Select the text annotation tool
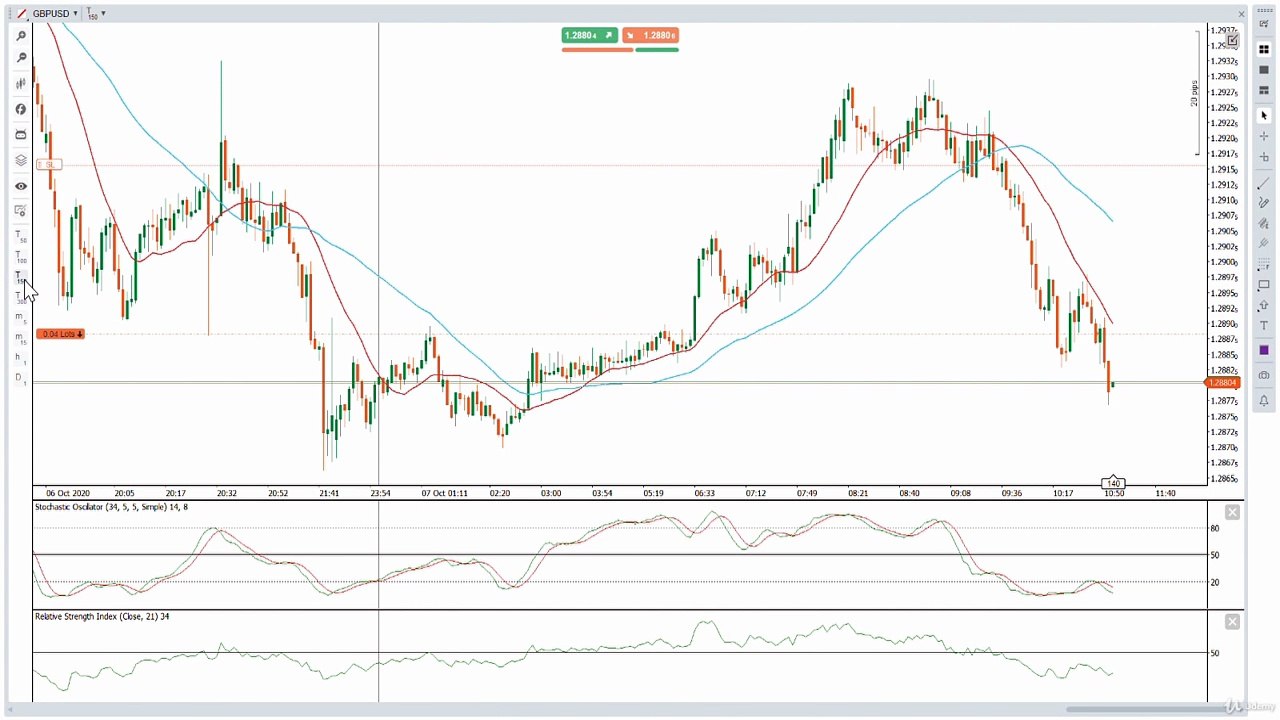This screenshot has height=720, width=1280. [x=1264, y=326]
